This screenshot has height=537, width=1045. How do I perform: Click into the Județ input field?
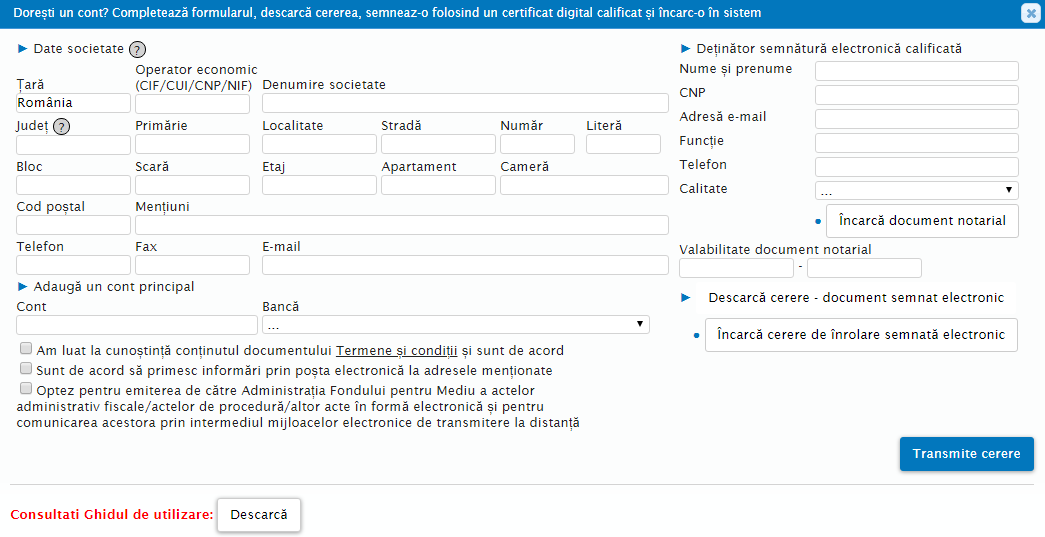click(73, 145)
